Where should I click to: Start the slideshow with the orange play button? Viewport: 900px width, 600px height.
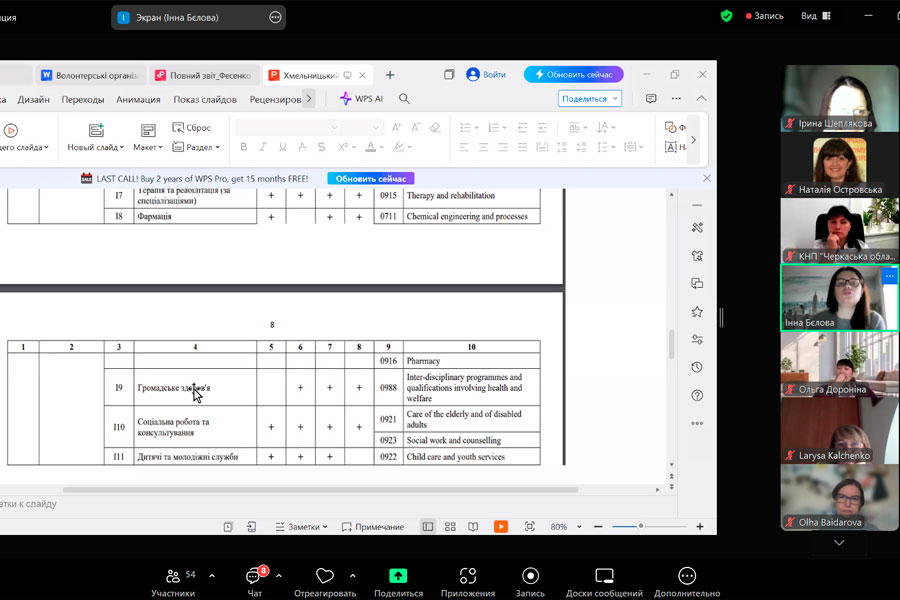[x=500, y=527]
